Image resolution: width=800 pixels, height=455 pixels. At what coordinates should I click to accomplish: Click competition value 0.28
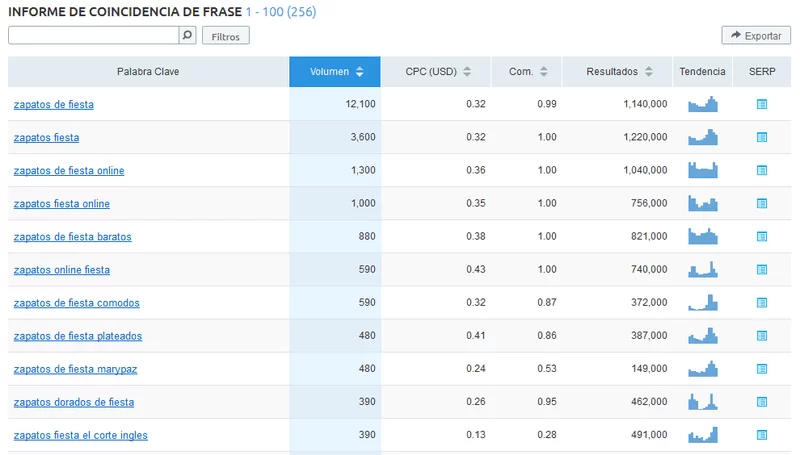pyautogui.click(x=546, y=435)
